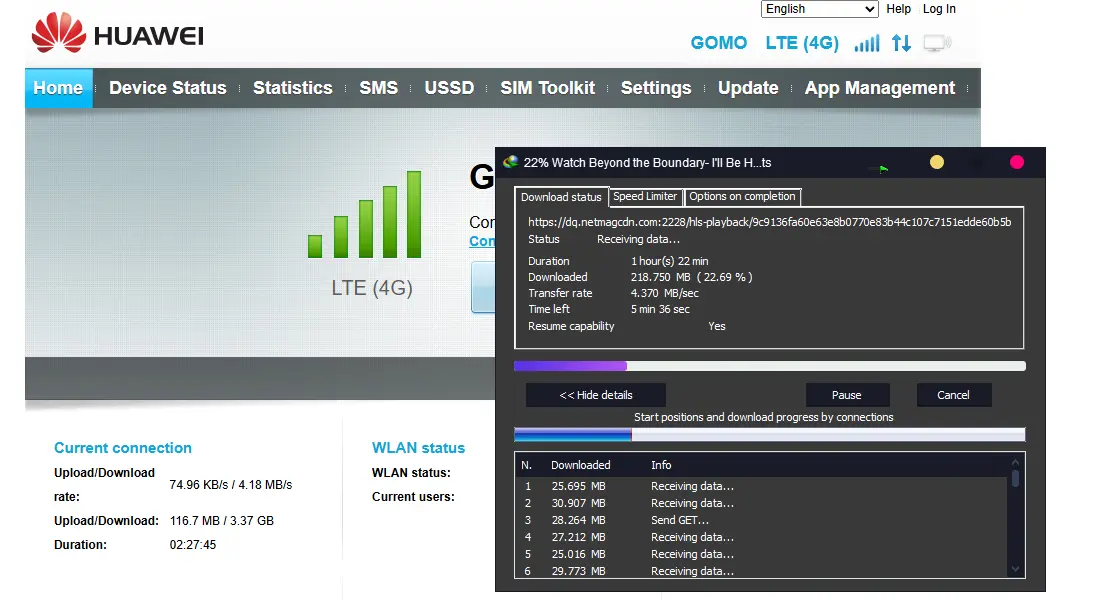Select connection row 2 with 30.907 MB
The height and width of the screenshot is (600, 1113).
coord(763,503)
